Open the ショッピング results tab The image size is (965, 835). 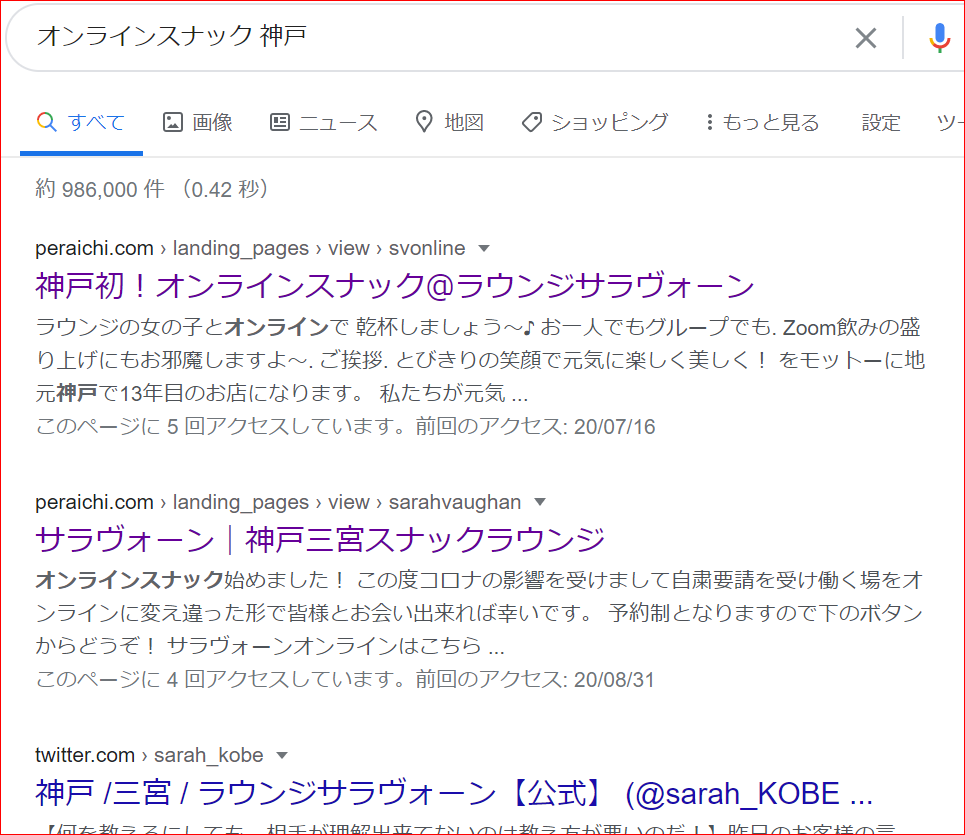pos(595,122)
